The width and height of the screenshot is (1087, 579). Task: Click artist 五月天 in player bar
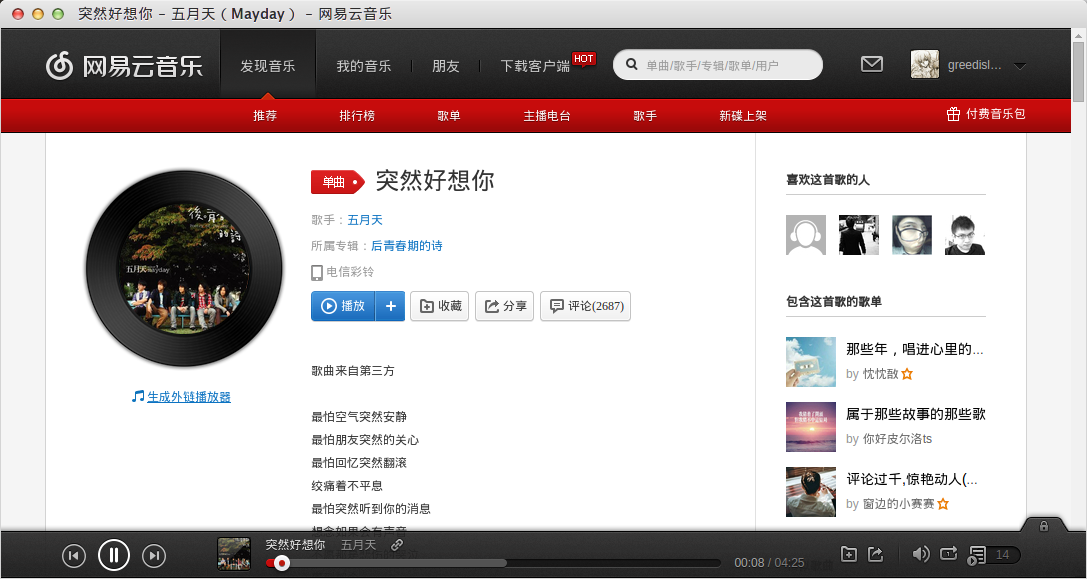click(358, 545)
